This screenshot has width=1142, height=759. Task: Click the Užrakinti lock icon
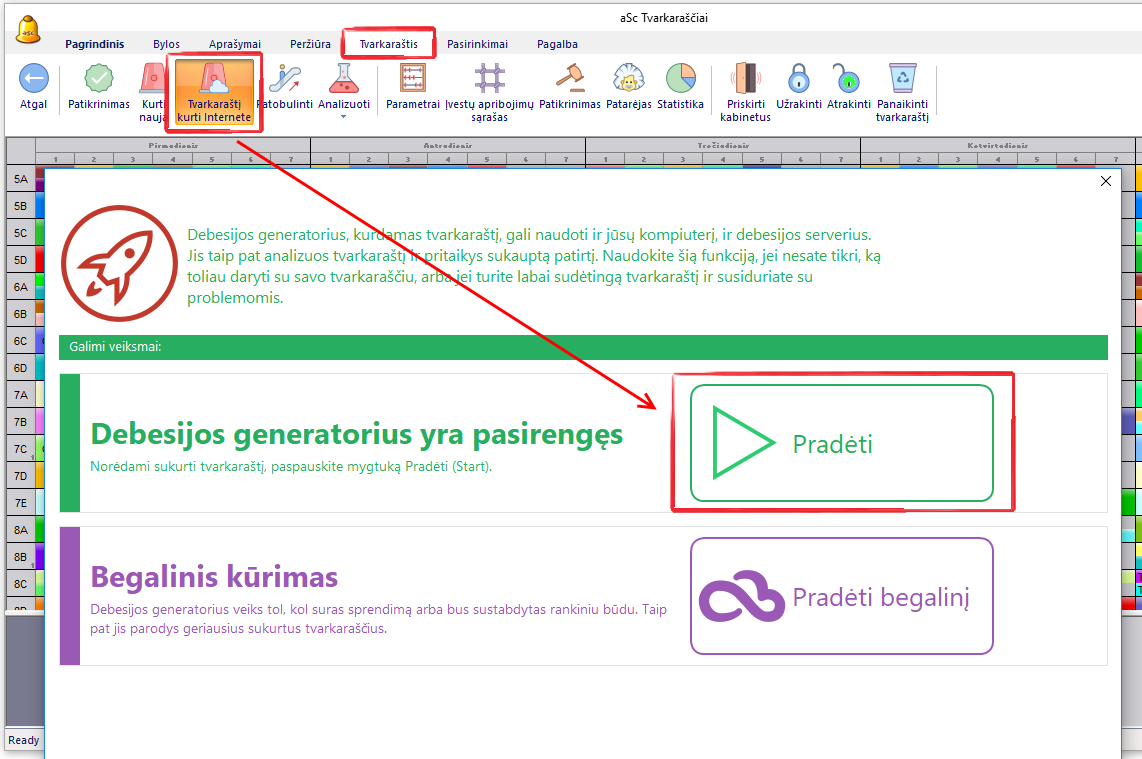[797, 79]
